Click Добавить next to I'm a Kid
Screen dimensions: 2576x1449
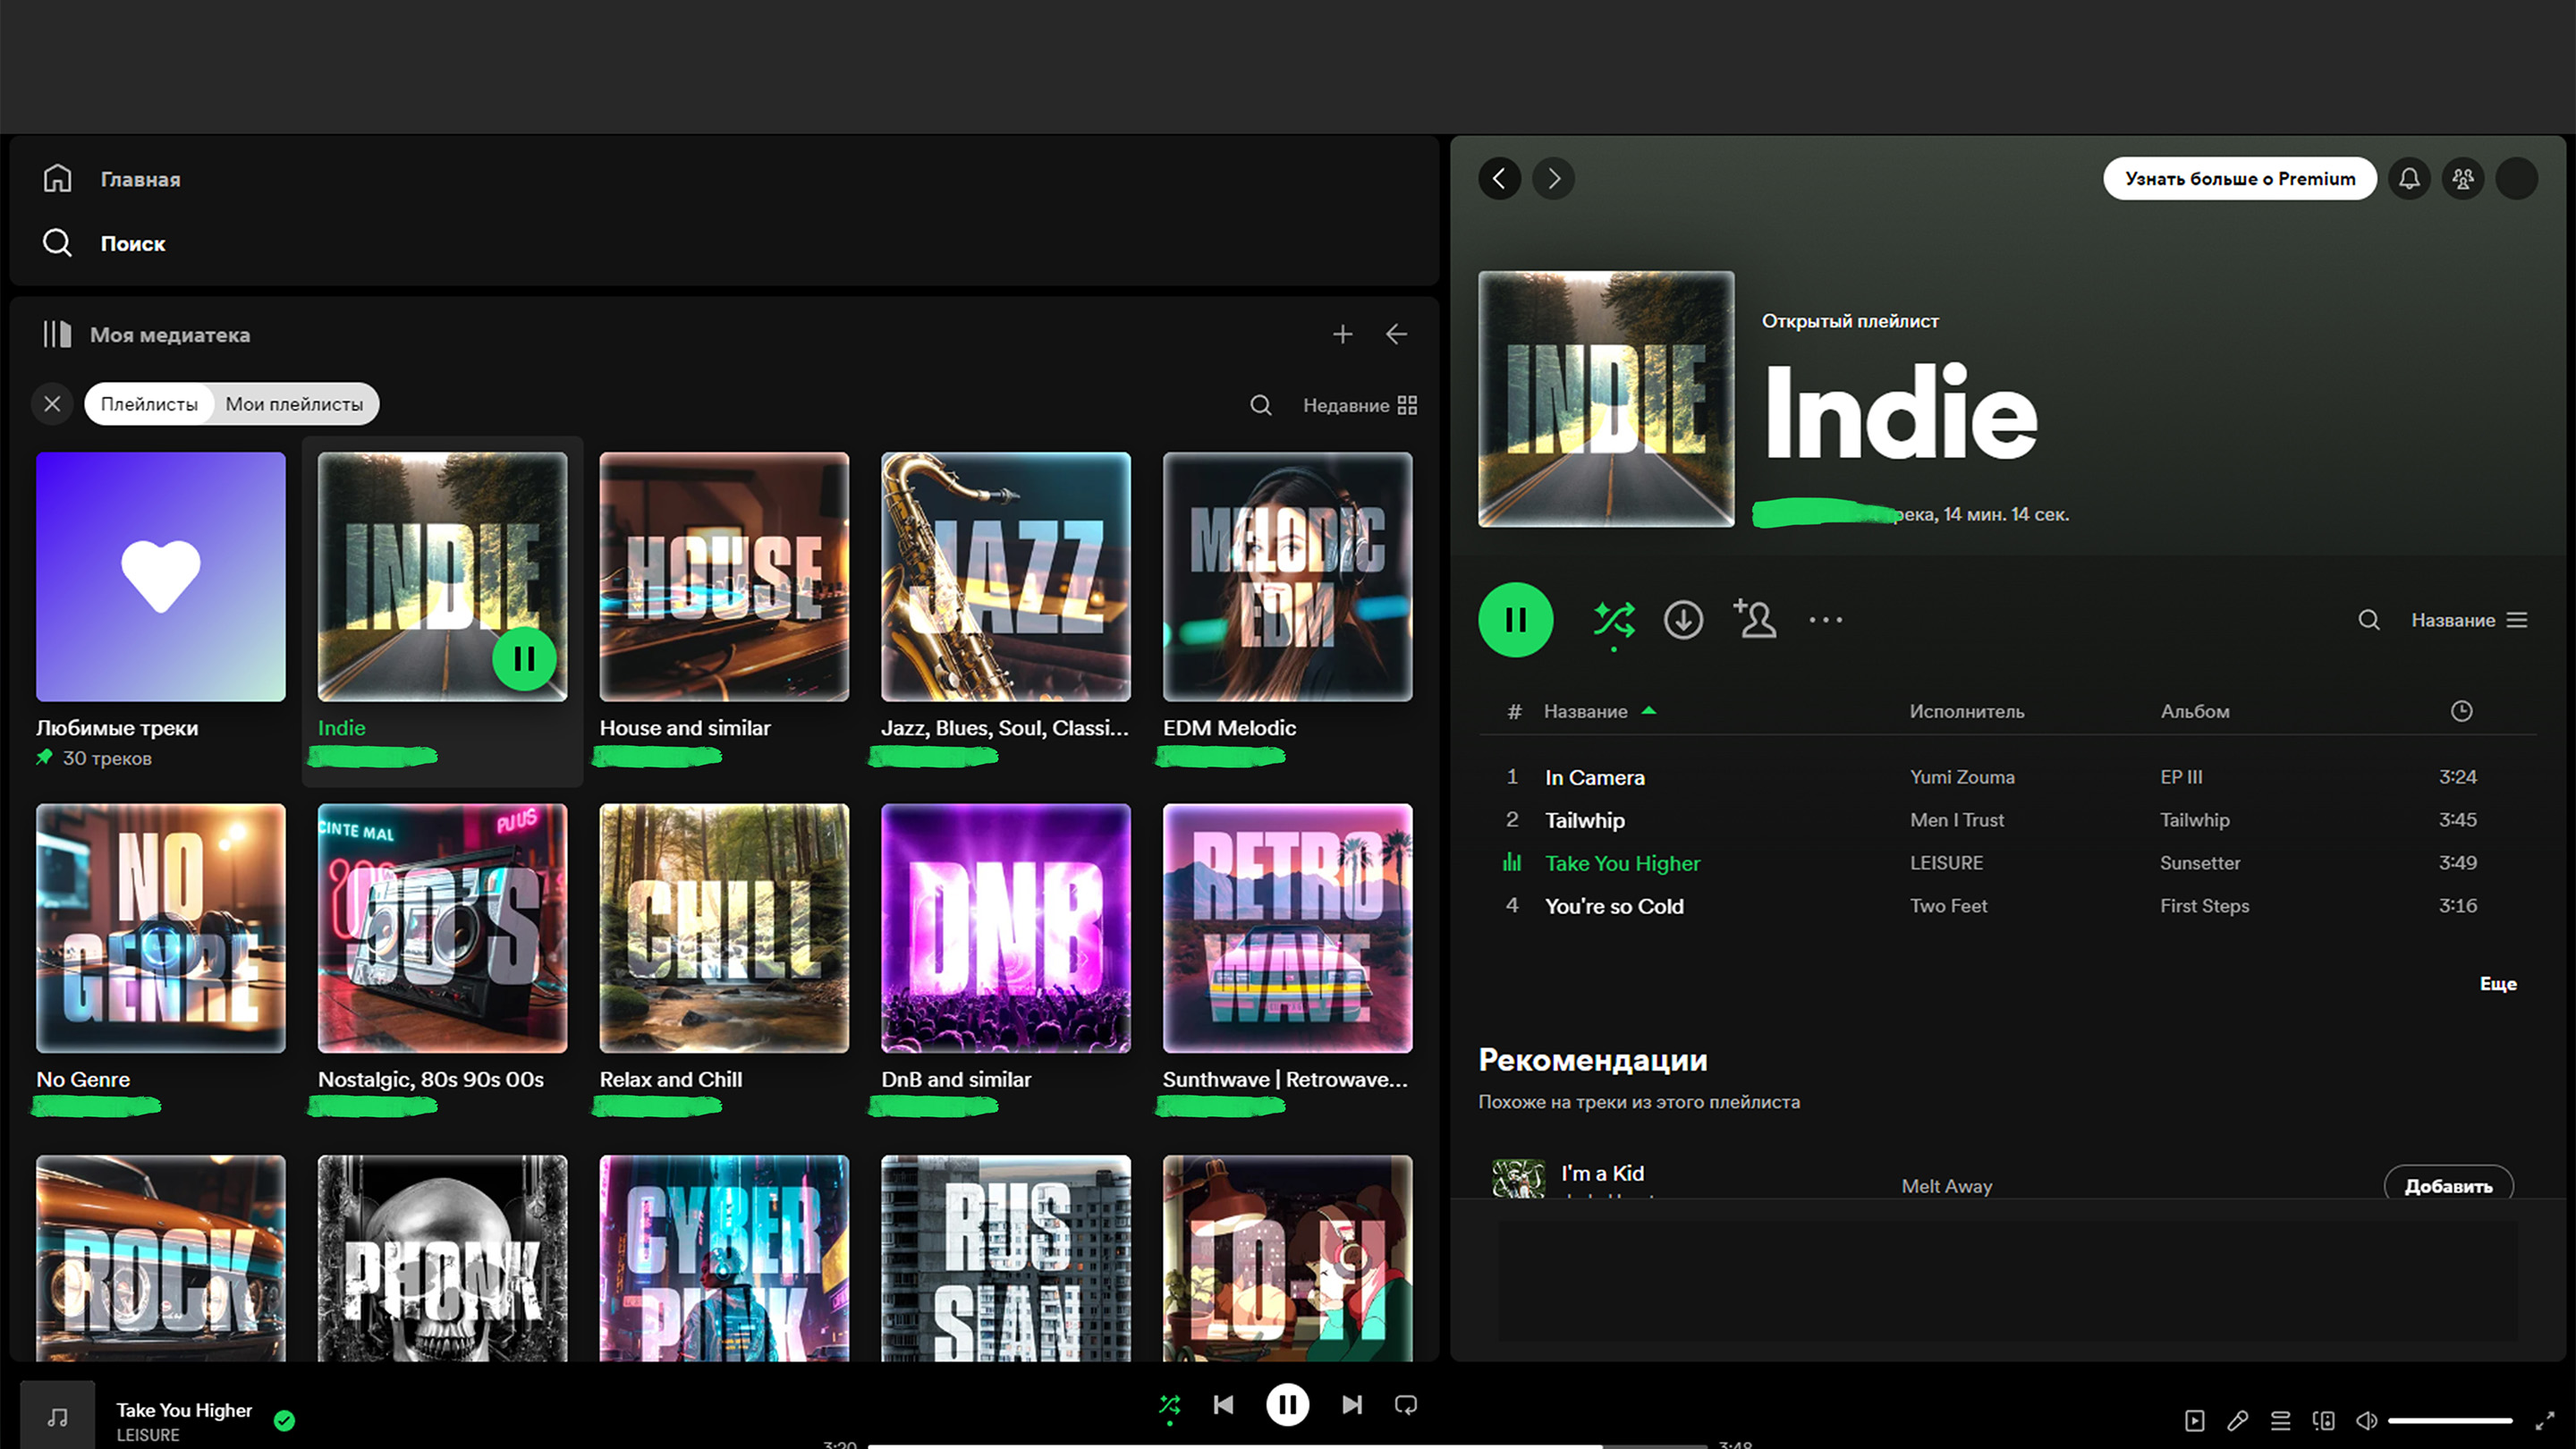click(2447, 1185)
